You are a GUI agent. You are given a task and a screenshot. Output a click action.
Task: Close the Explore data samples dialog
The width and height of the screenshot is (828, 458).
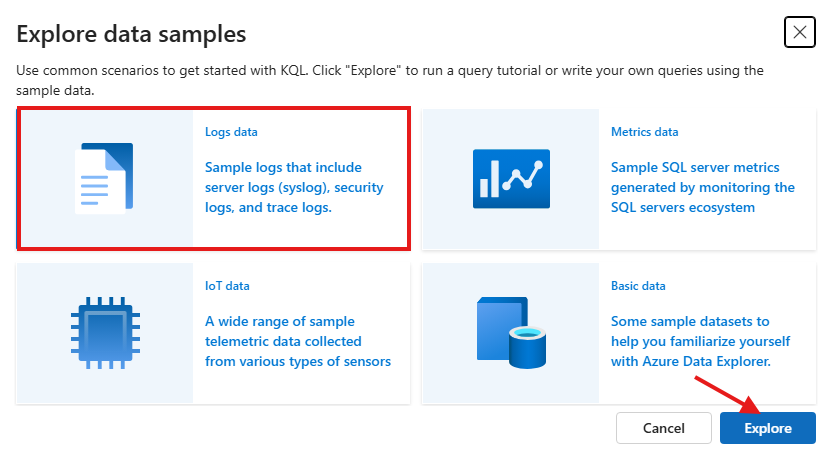point(799,32)
